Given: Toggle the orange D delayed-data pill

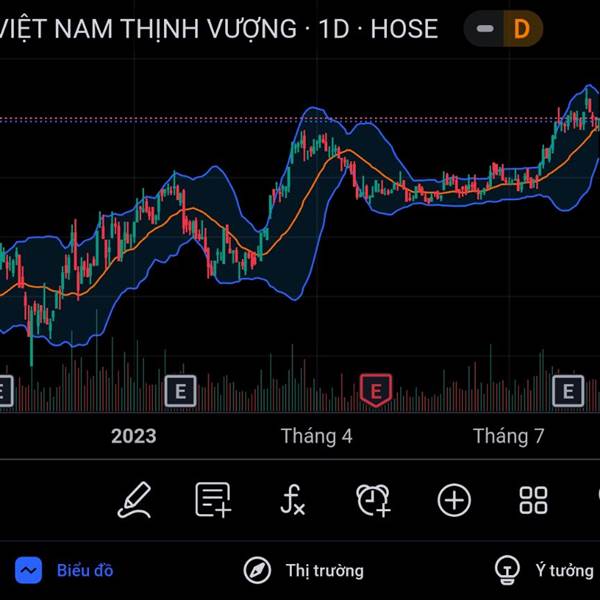Looking at the screenshot, I should [x=522, y=29].
